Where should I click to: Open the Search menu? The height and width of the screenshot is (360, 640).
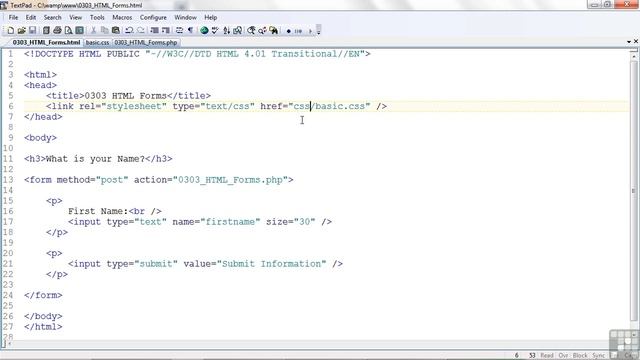[x=53, y=18]
